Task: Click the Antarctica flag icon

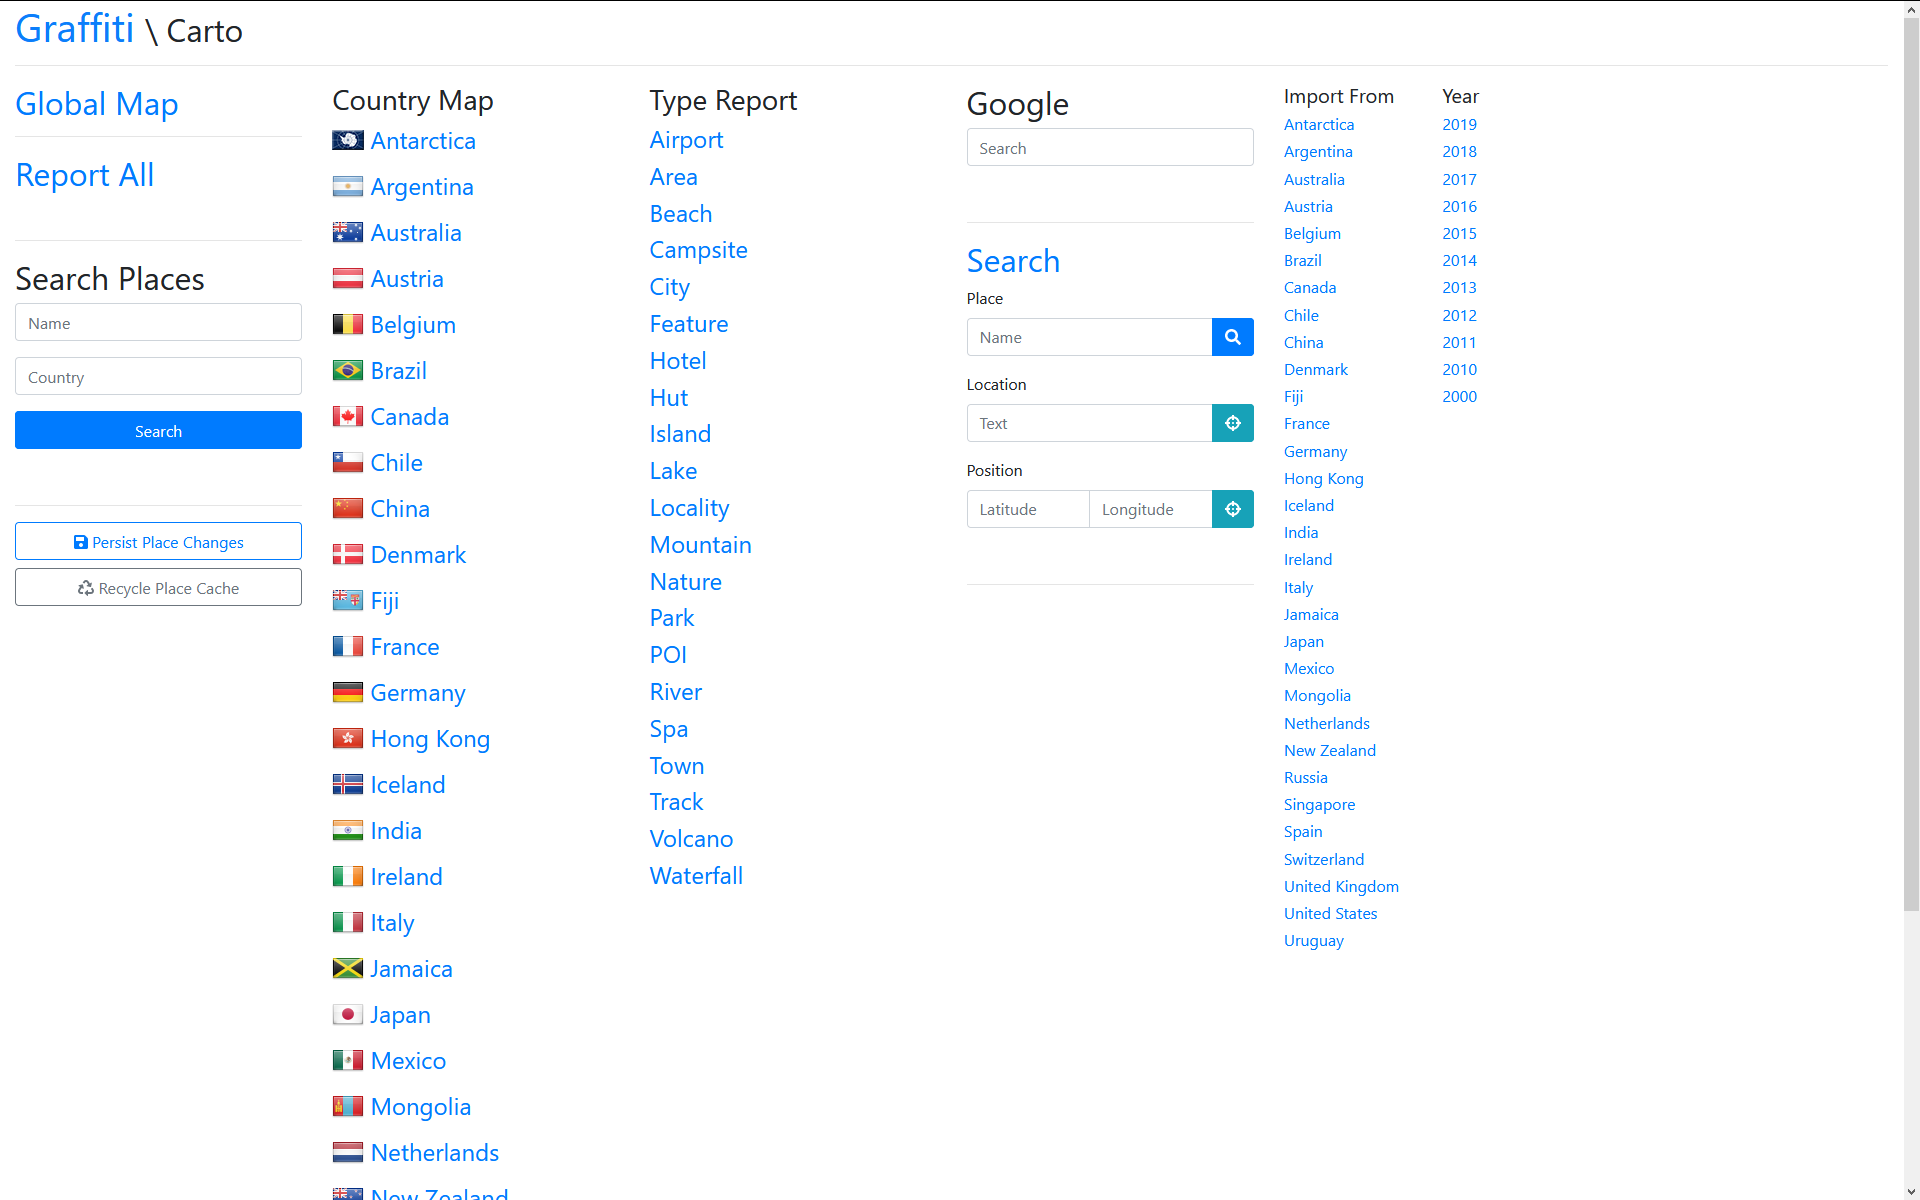Action: (347, 141)
